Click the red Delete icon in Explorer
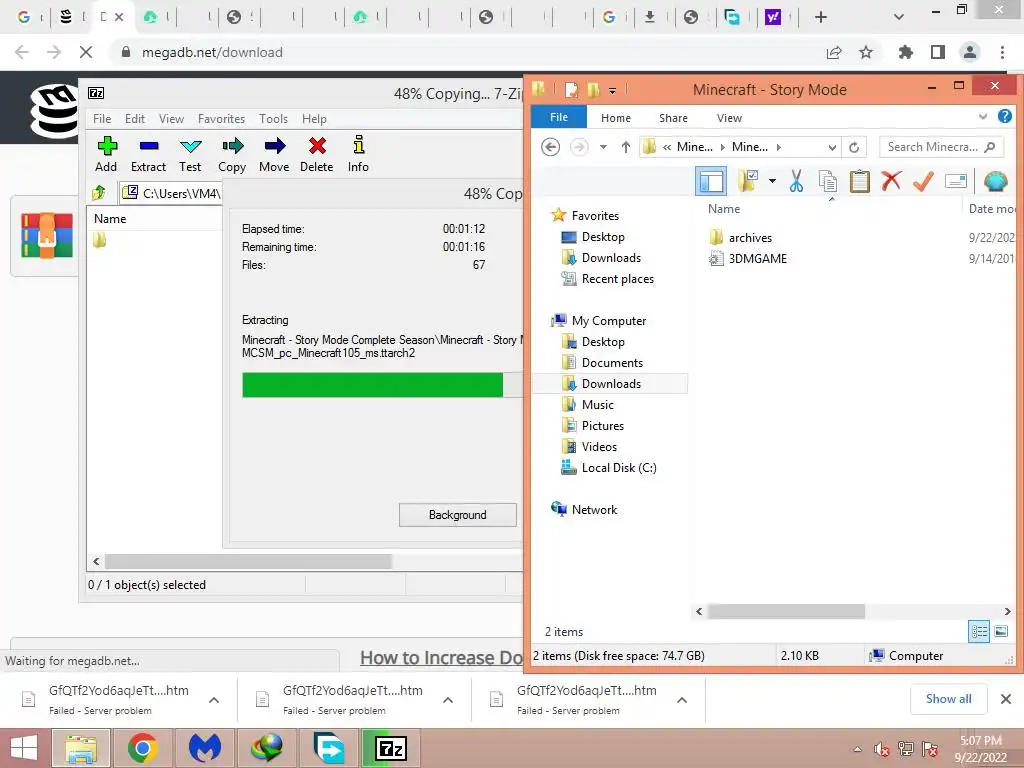This screenshot has height=768, width=1024. tap(891, 181)
